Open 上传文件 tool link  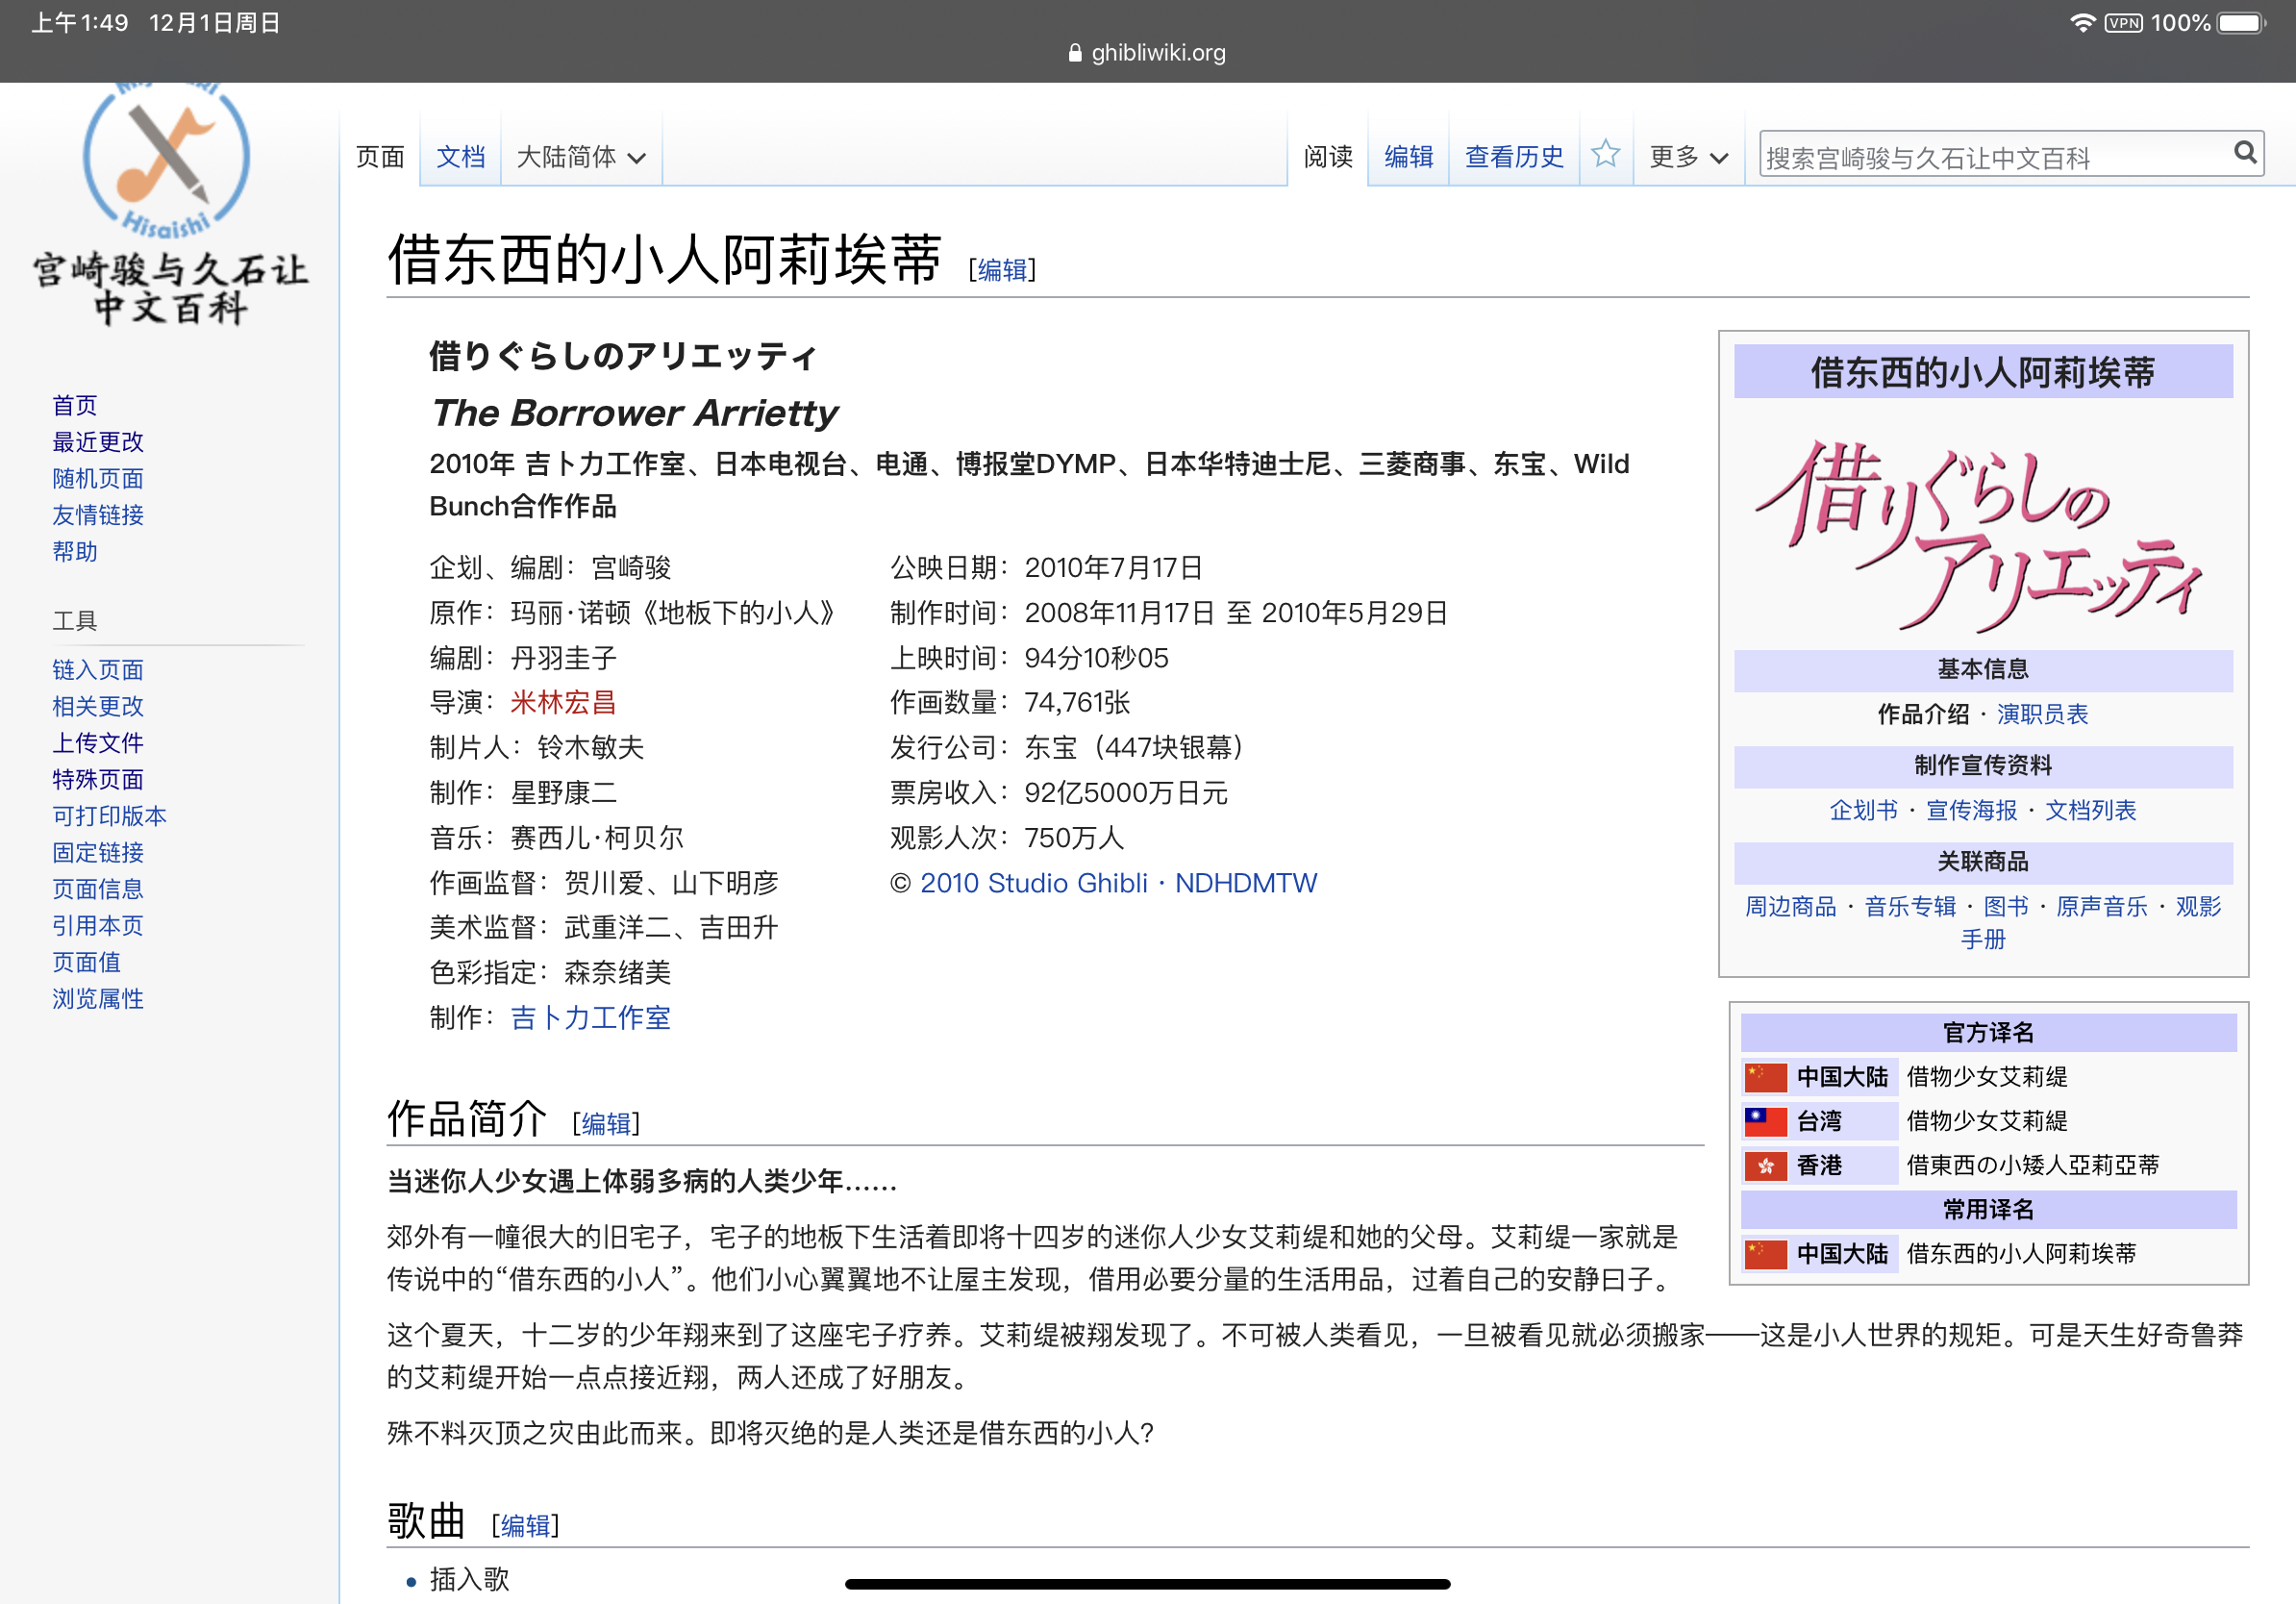coord(98,743)
